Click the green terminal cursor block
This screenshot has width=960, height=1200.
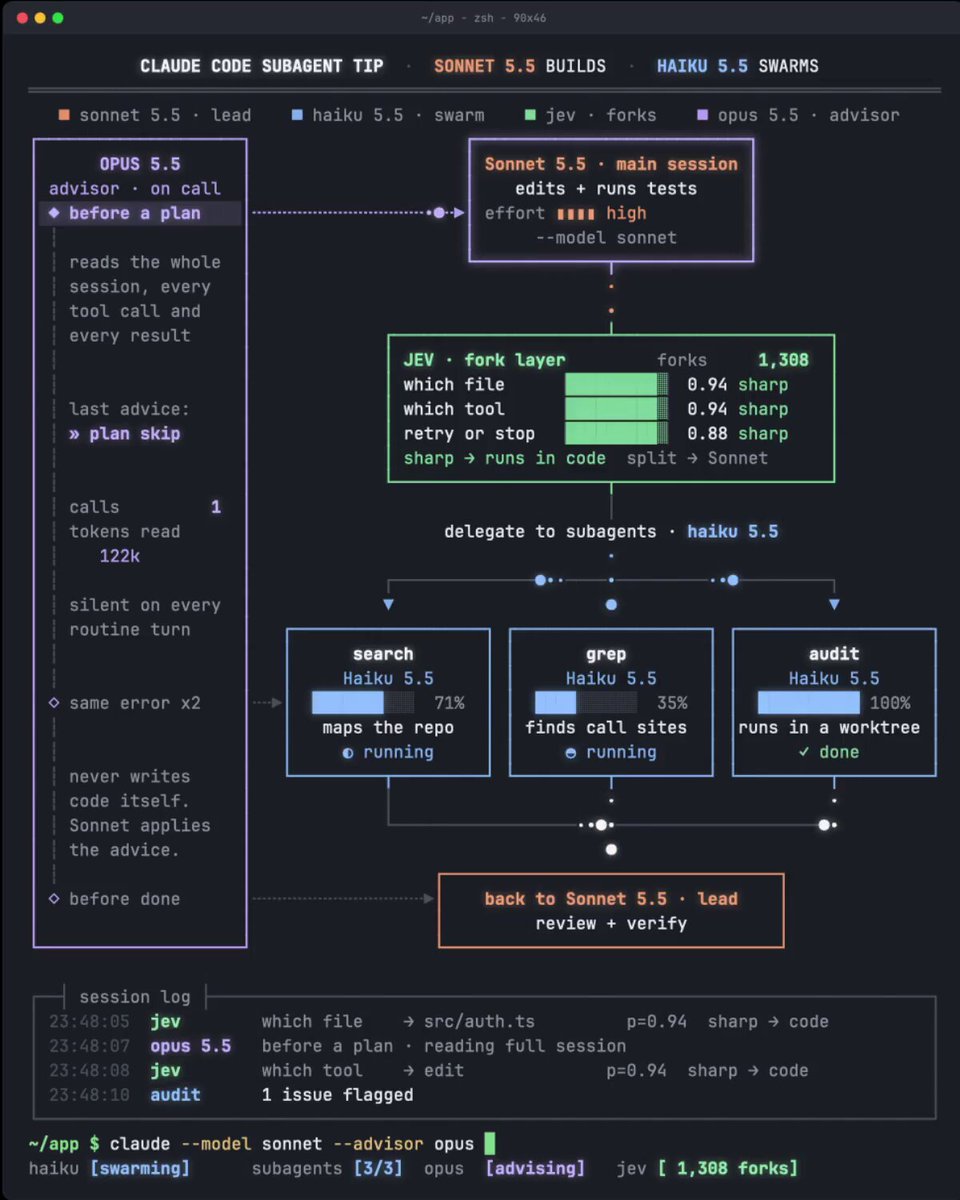[490, 1143]
